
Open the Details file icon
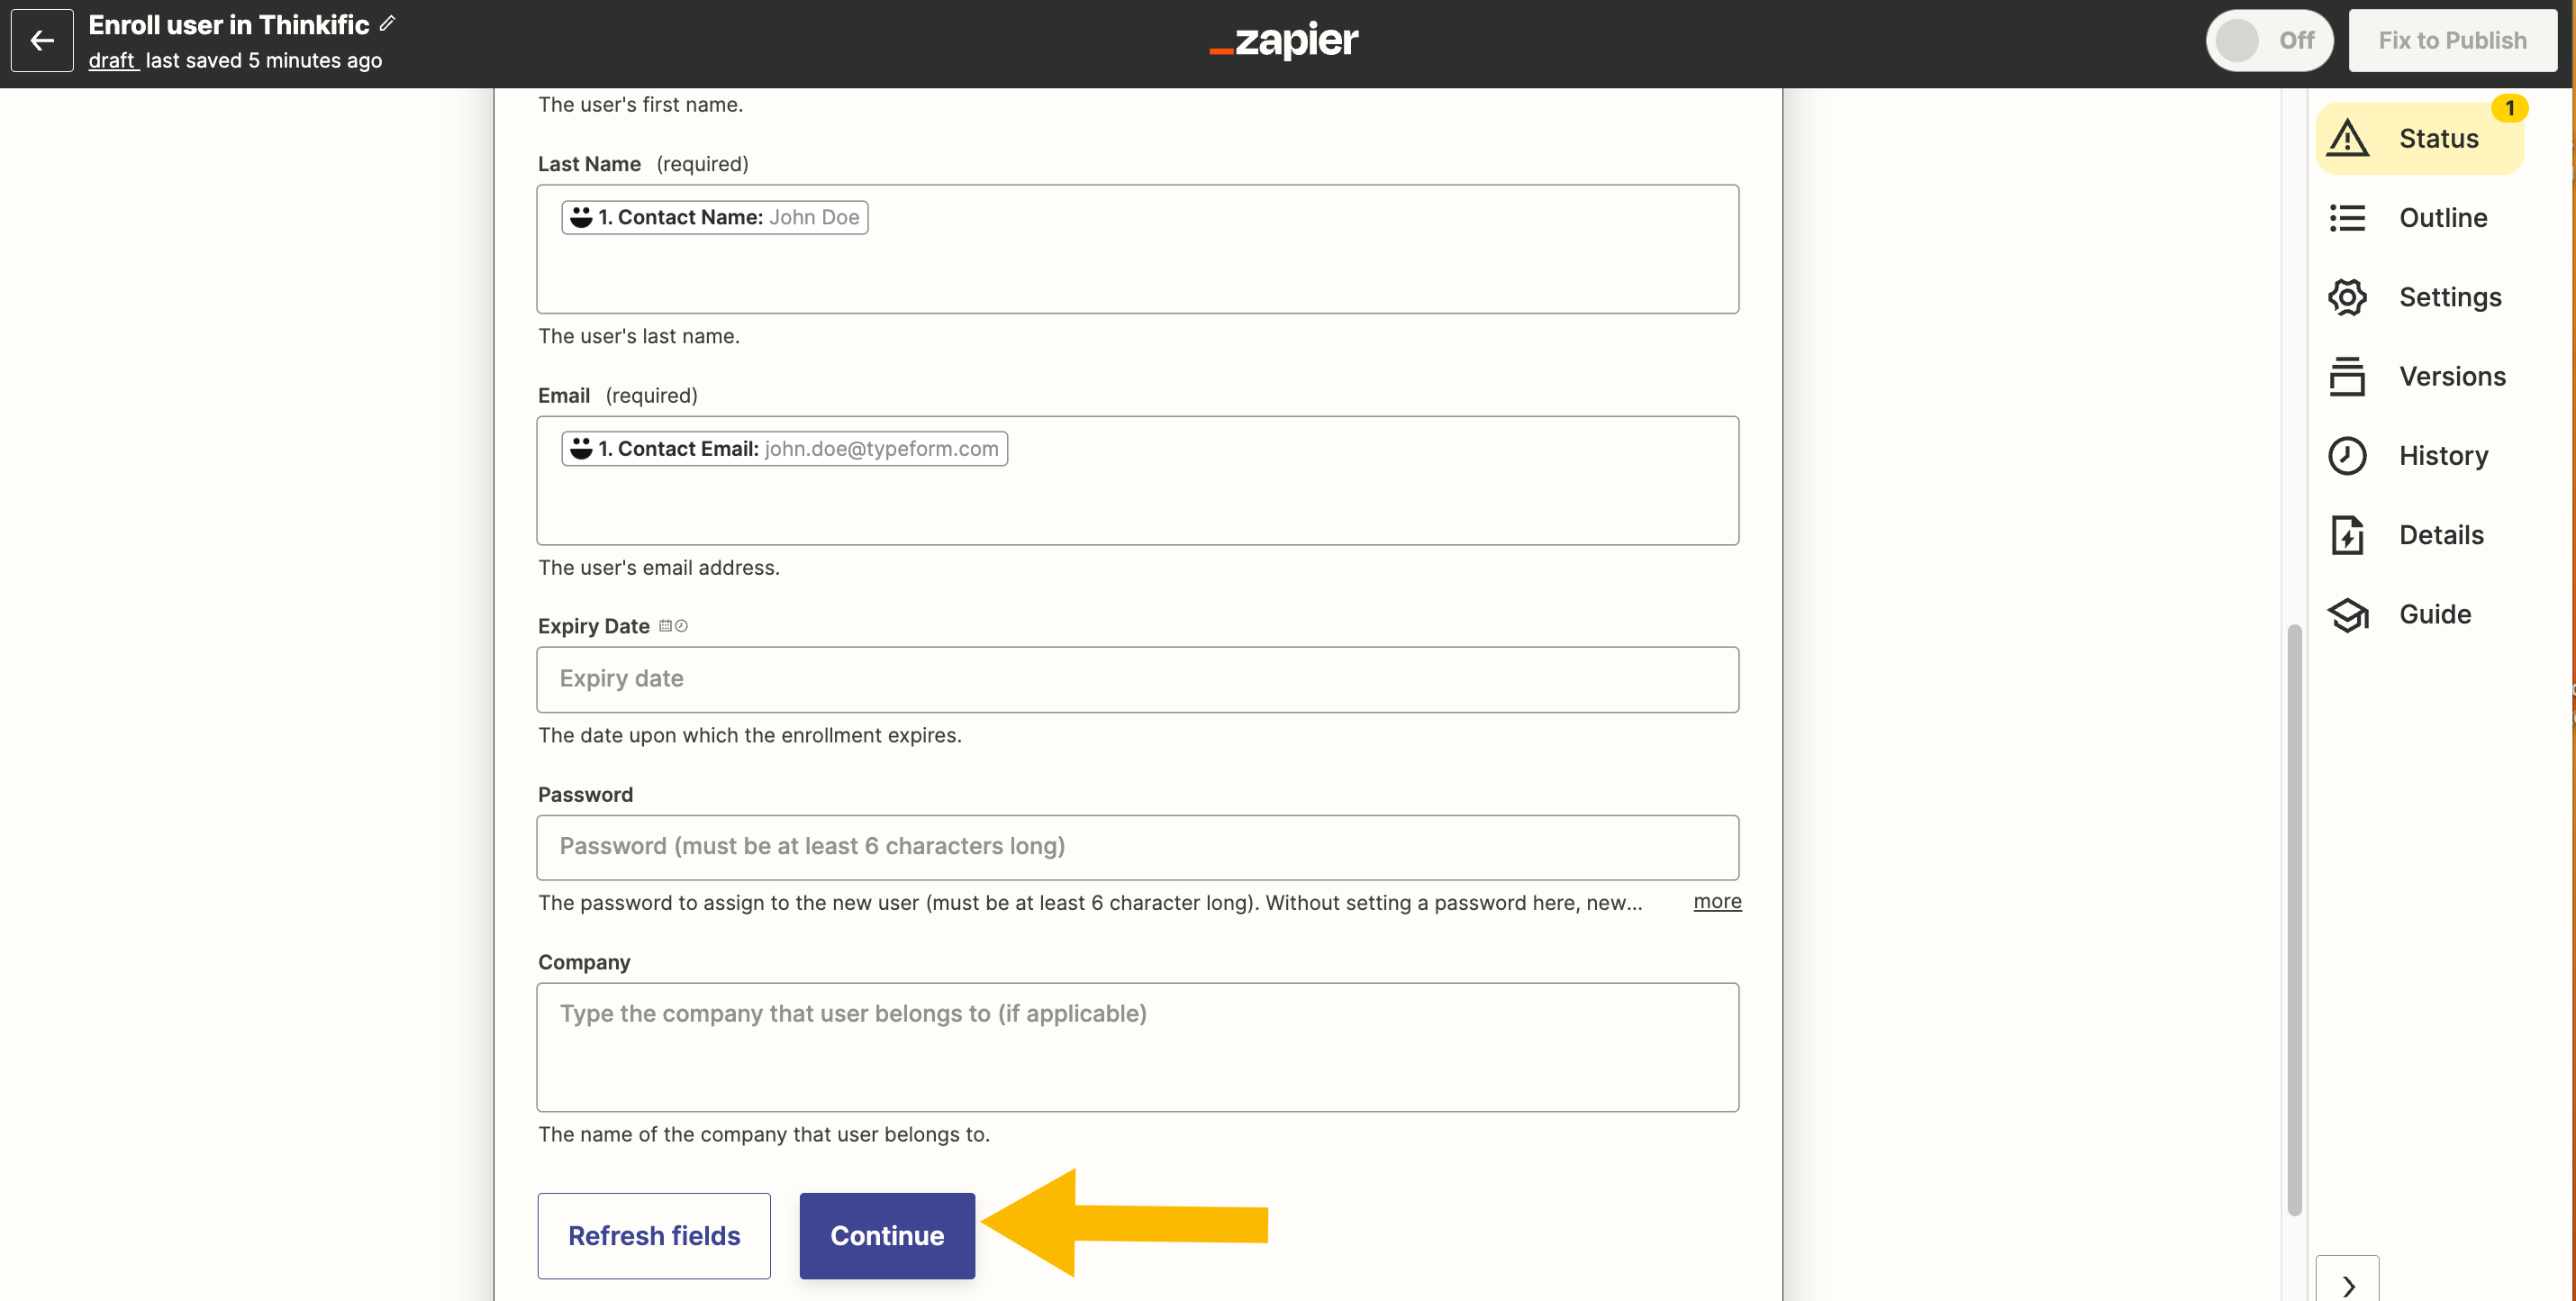click(x=2347, y=535)
